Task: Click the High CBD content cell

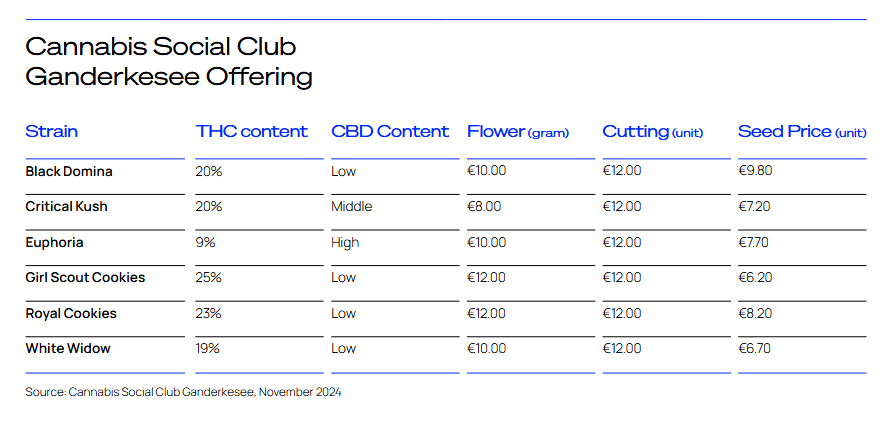Action: pyautogui.click(x=345, y=243)
